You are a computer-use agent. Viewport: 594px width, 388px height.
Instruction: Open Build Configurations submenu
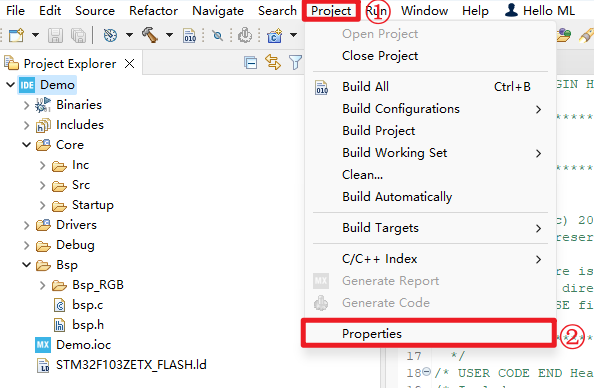coord(430,109)
